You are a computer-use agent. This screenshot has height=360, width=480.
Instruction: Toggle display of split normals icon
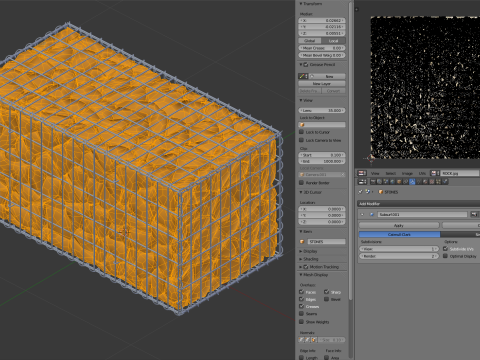[x=308, y=340]
